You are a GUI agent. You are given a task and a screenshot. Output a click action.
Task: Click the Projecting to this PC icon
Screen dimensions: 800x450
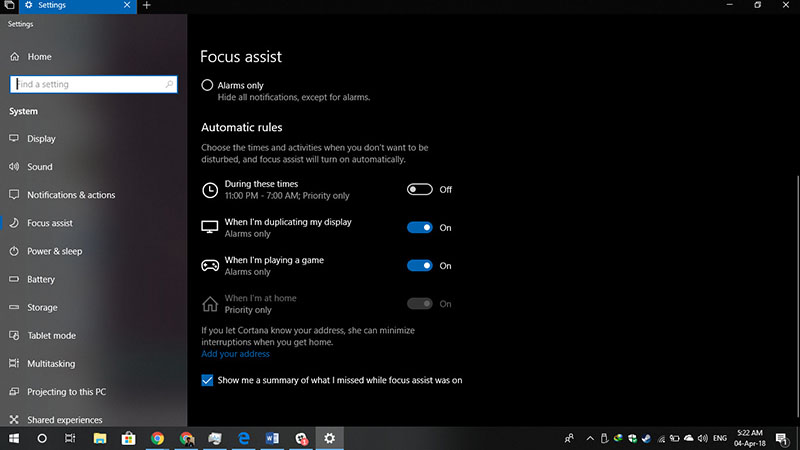point(14,392)
